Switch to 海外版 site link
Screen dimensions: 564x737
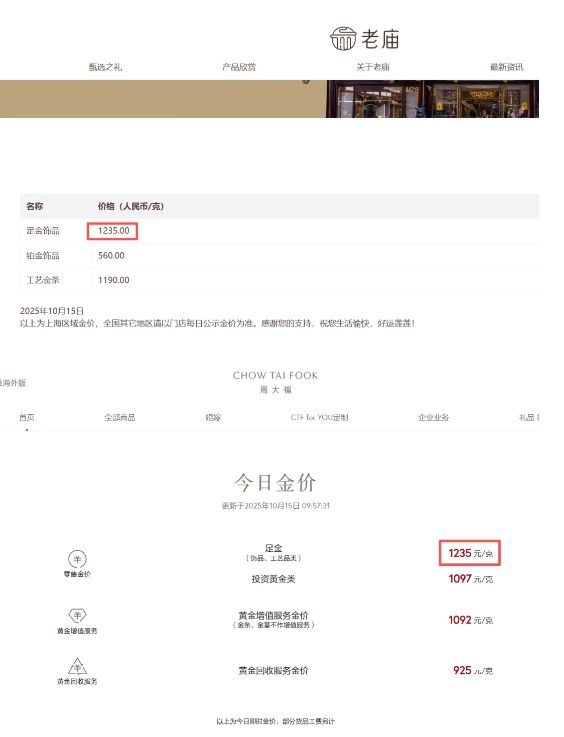pyautogui.click(x=13, y=383)
